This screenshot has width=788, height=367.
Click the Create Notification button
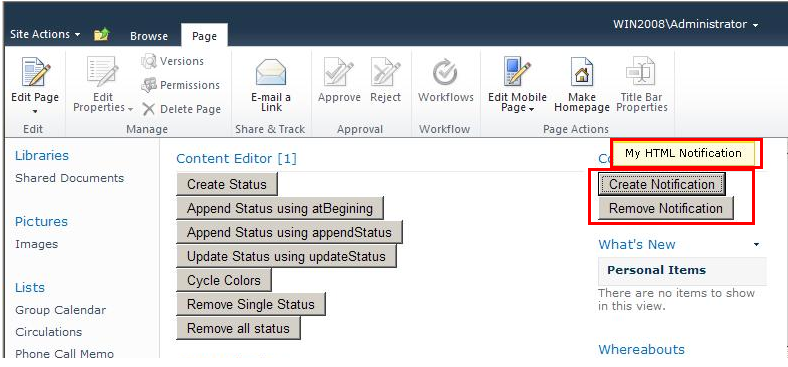coord(661,185)
